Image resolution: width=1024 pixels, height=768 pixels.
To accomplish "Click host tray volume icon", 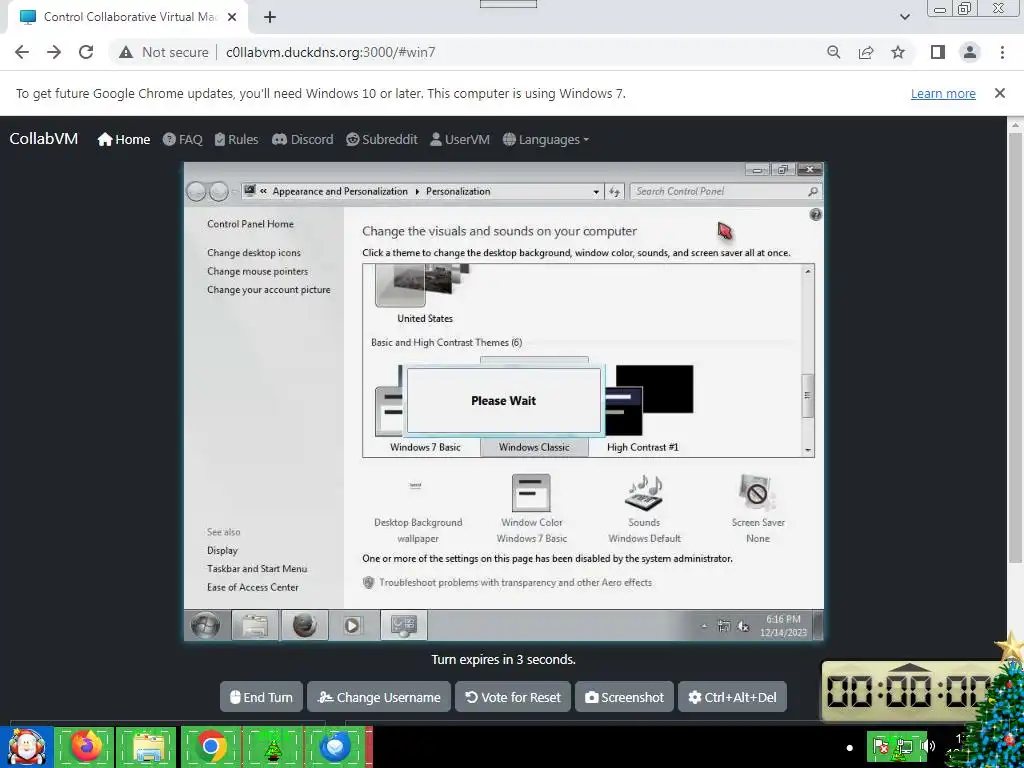I will pyautogui.click(x=929, y=746).
